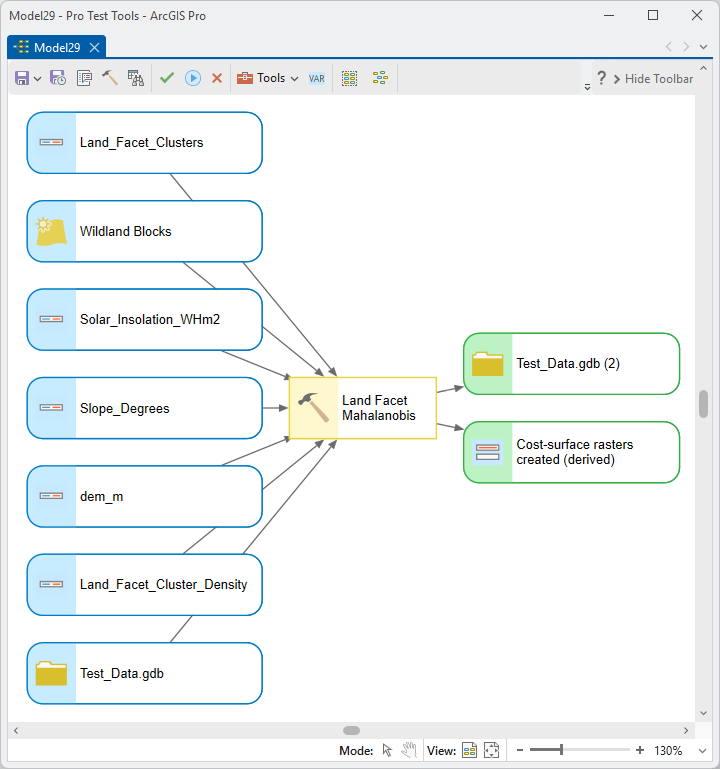Click the Select All icon
The width and height of the screenshot is (720, 769).
(x=349, y=78)
